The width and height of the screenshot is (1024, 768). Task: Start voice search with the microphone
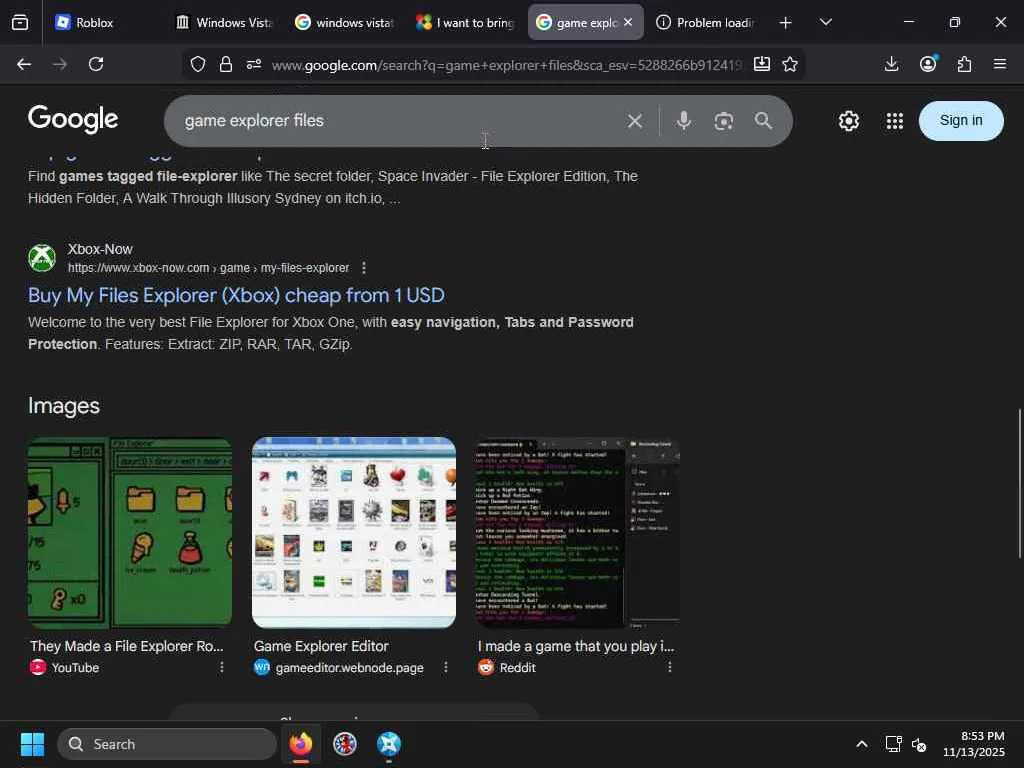coord(684,121)
